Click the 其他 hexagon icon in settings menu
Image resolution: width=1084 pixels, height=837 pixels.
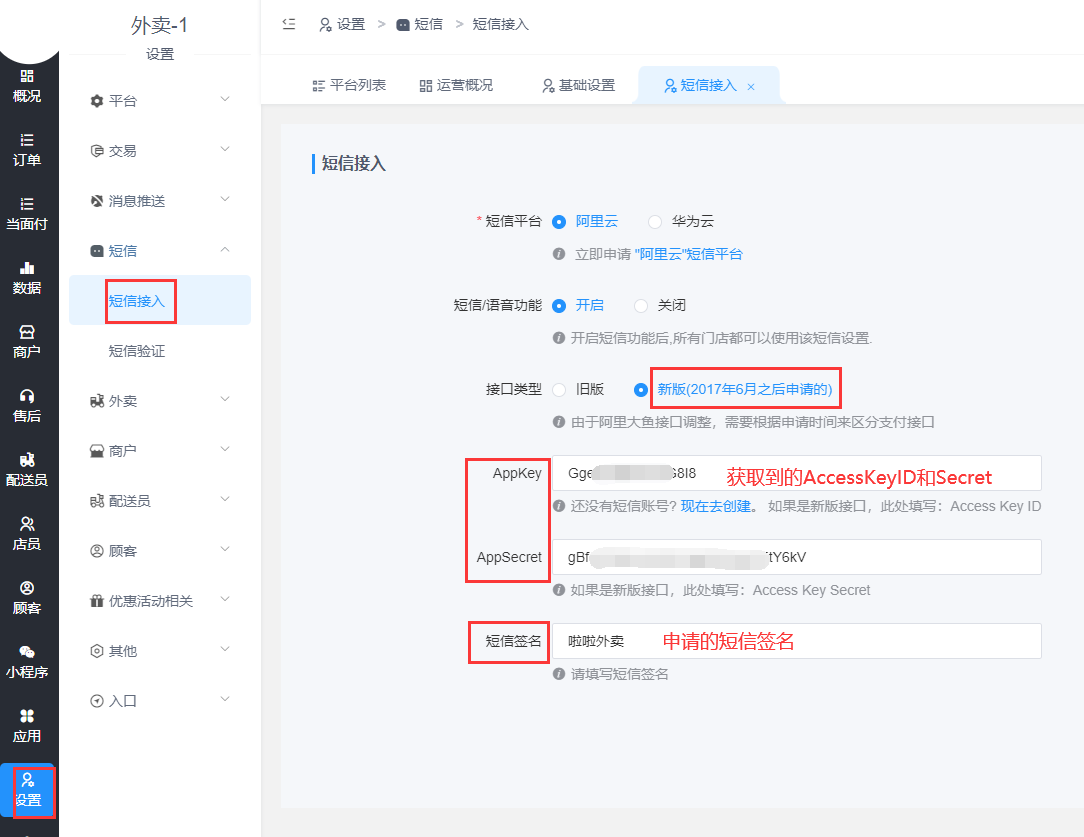(97, 651)
